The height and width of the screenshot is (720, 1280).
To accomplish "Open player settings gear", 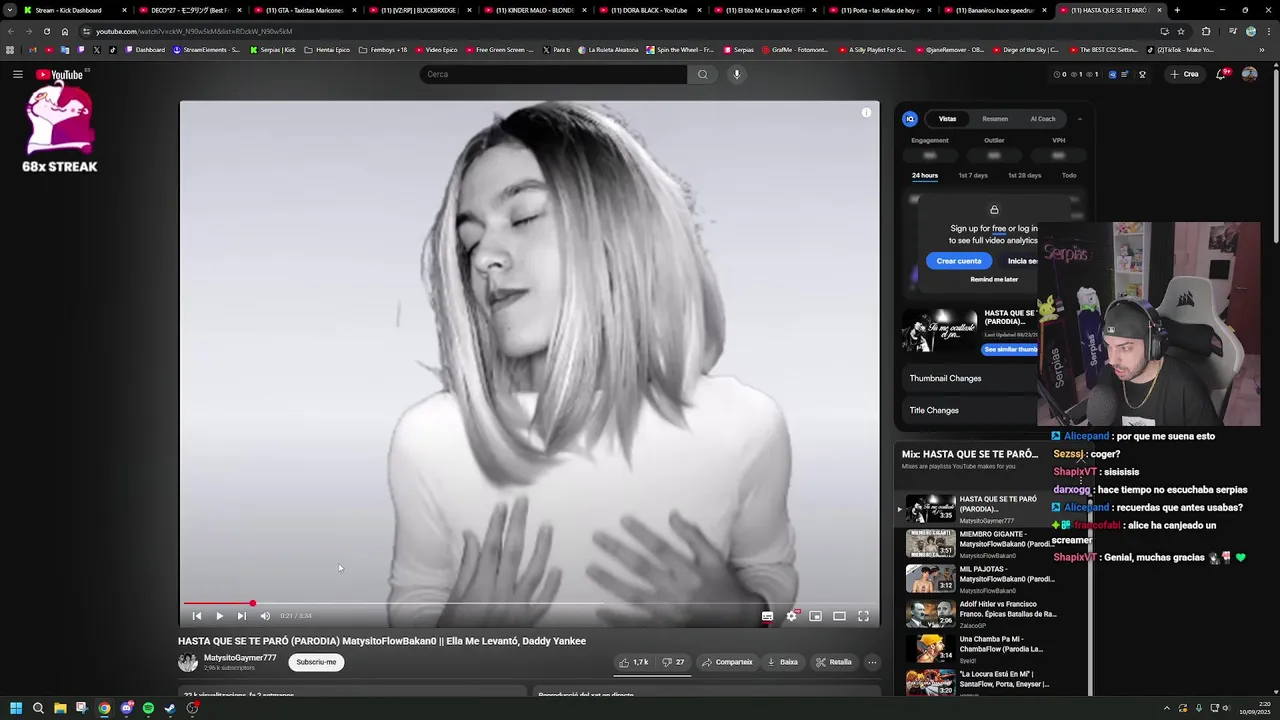I will click(x=791, y=616).
